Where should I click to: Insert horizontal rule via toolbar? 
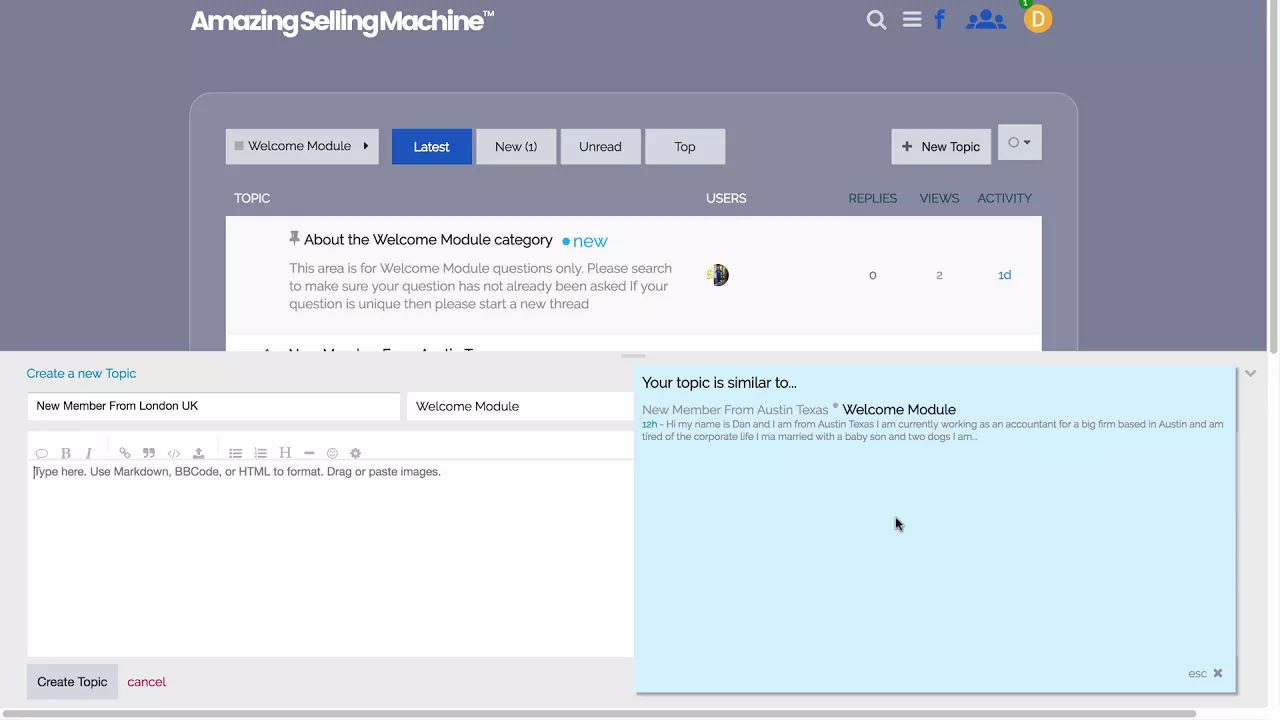click(x=309, y=453)
